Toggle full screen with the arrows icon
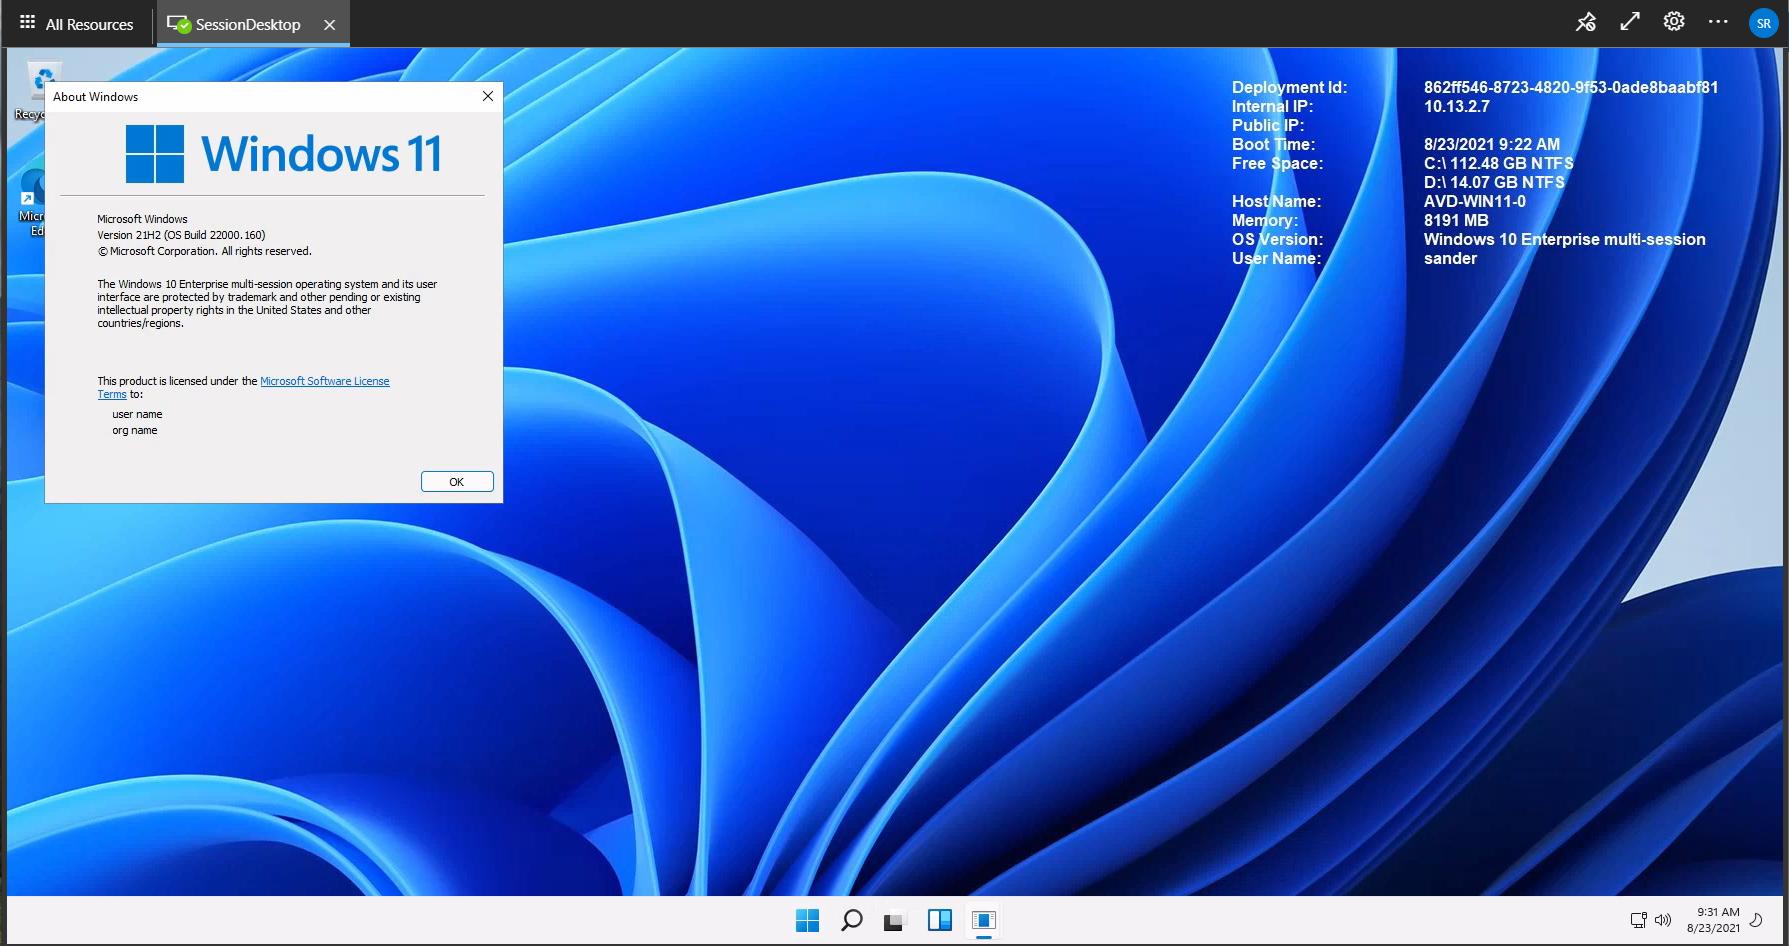This screenshot has width=1789, height=946. tap(1630, 22)
